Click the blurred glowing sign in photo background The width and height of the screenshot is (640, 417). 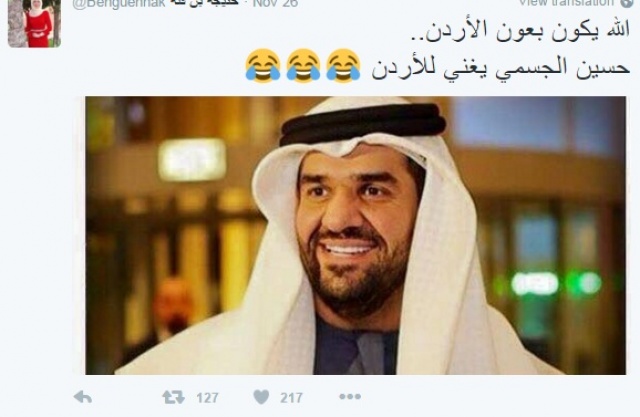tap(192, 160)
